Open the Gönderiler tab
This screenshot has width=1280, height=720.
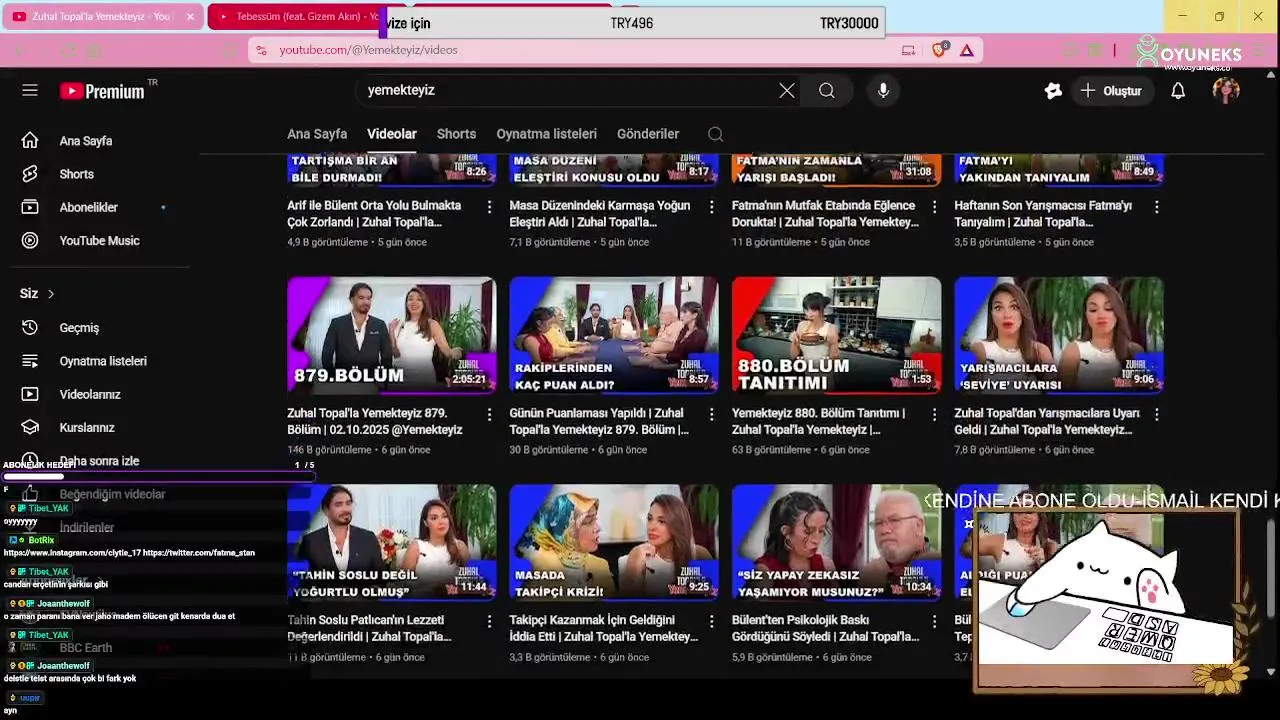[648, 134]
